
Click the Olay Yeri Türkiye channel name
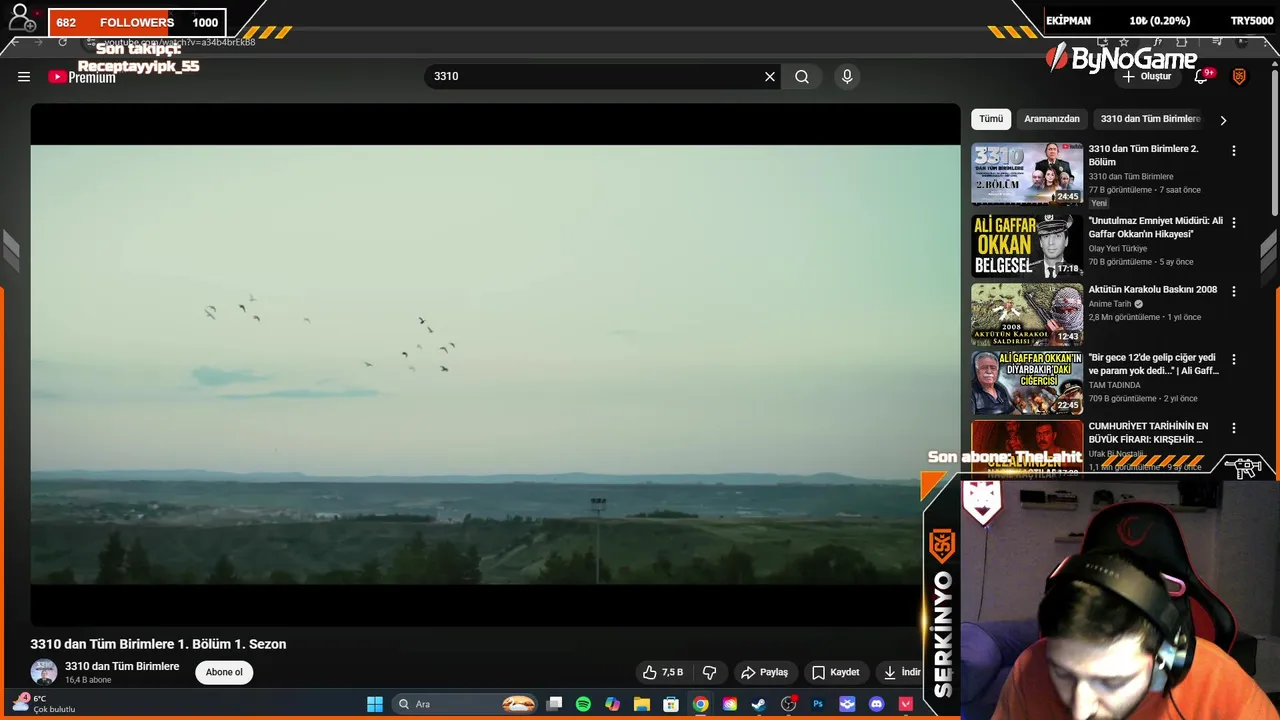coord(1118,248)
